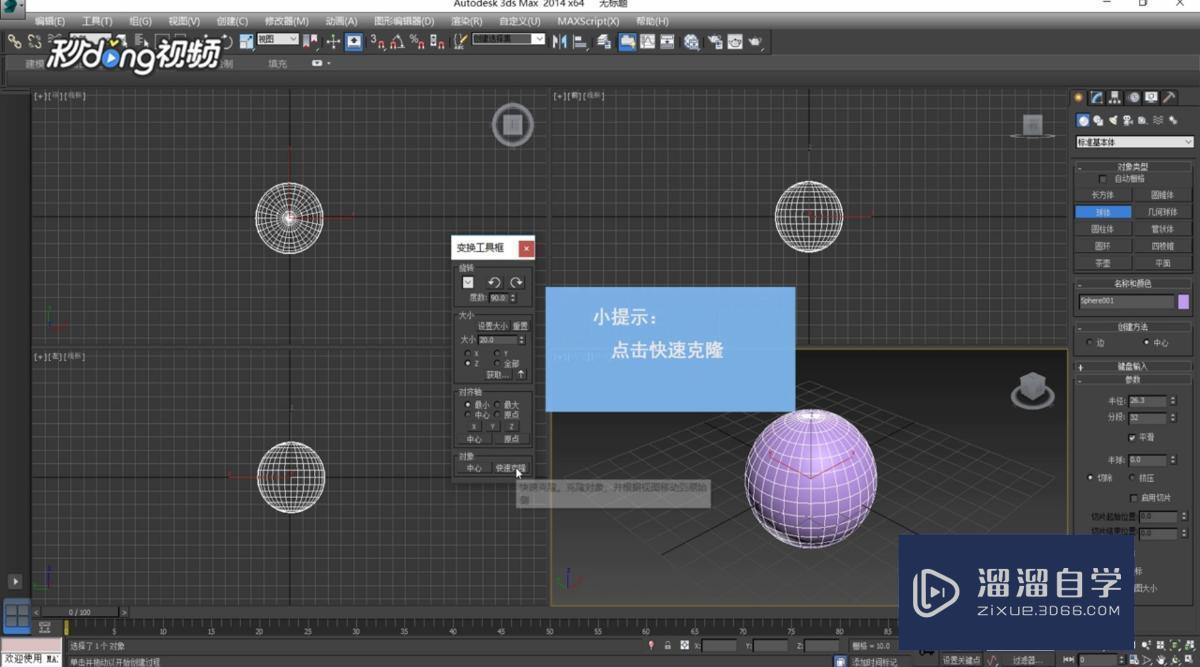The width and height of the screenshot is (1200, 667).
Task: Select the 中心 creation method radio button
Action: tap(1148, 343)
